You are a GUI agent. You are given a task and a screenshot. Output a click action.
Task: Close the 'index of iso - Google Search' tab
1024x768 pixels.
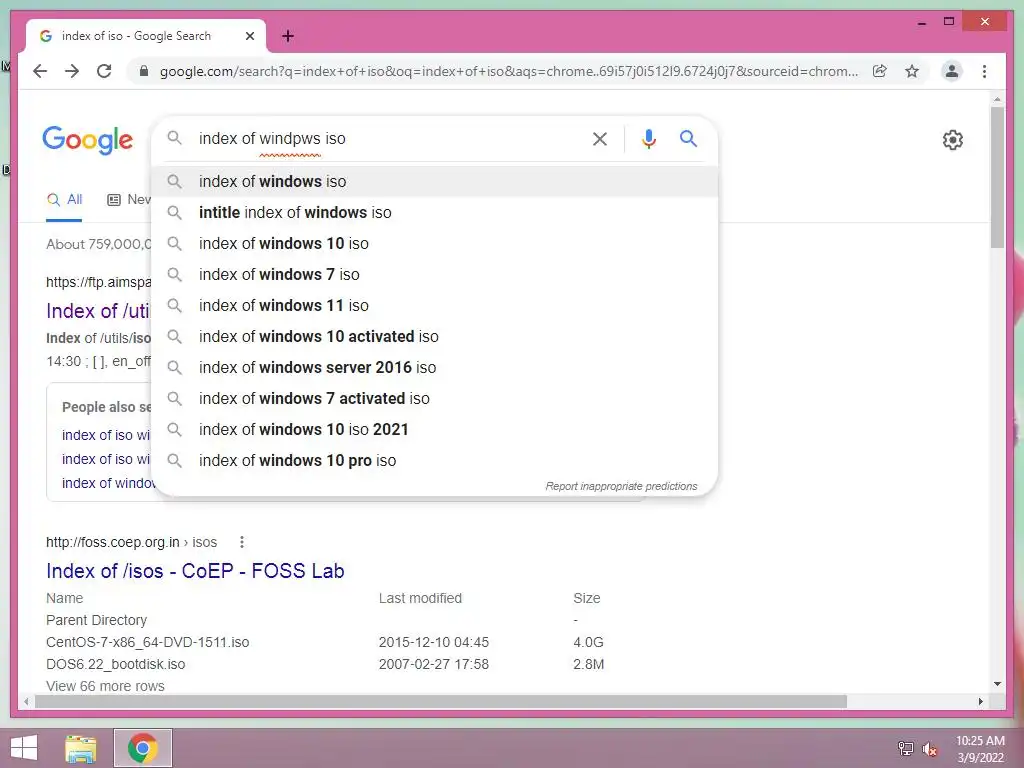click(x=250, y=36)
